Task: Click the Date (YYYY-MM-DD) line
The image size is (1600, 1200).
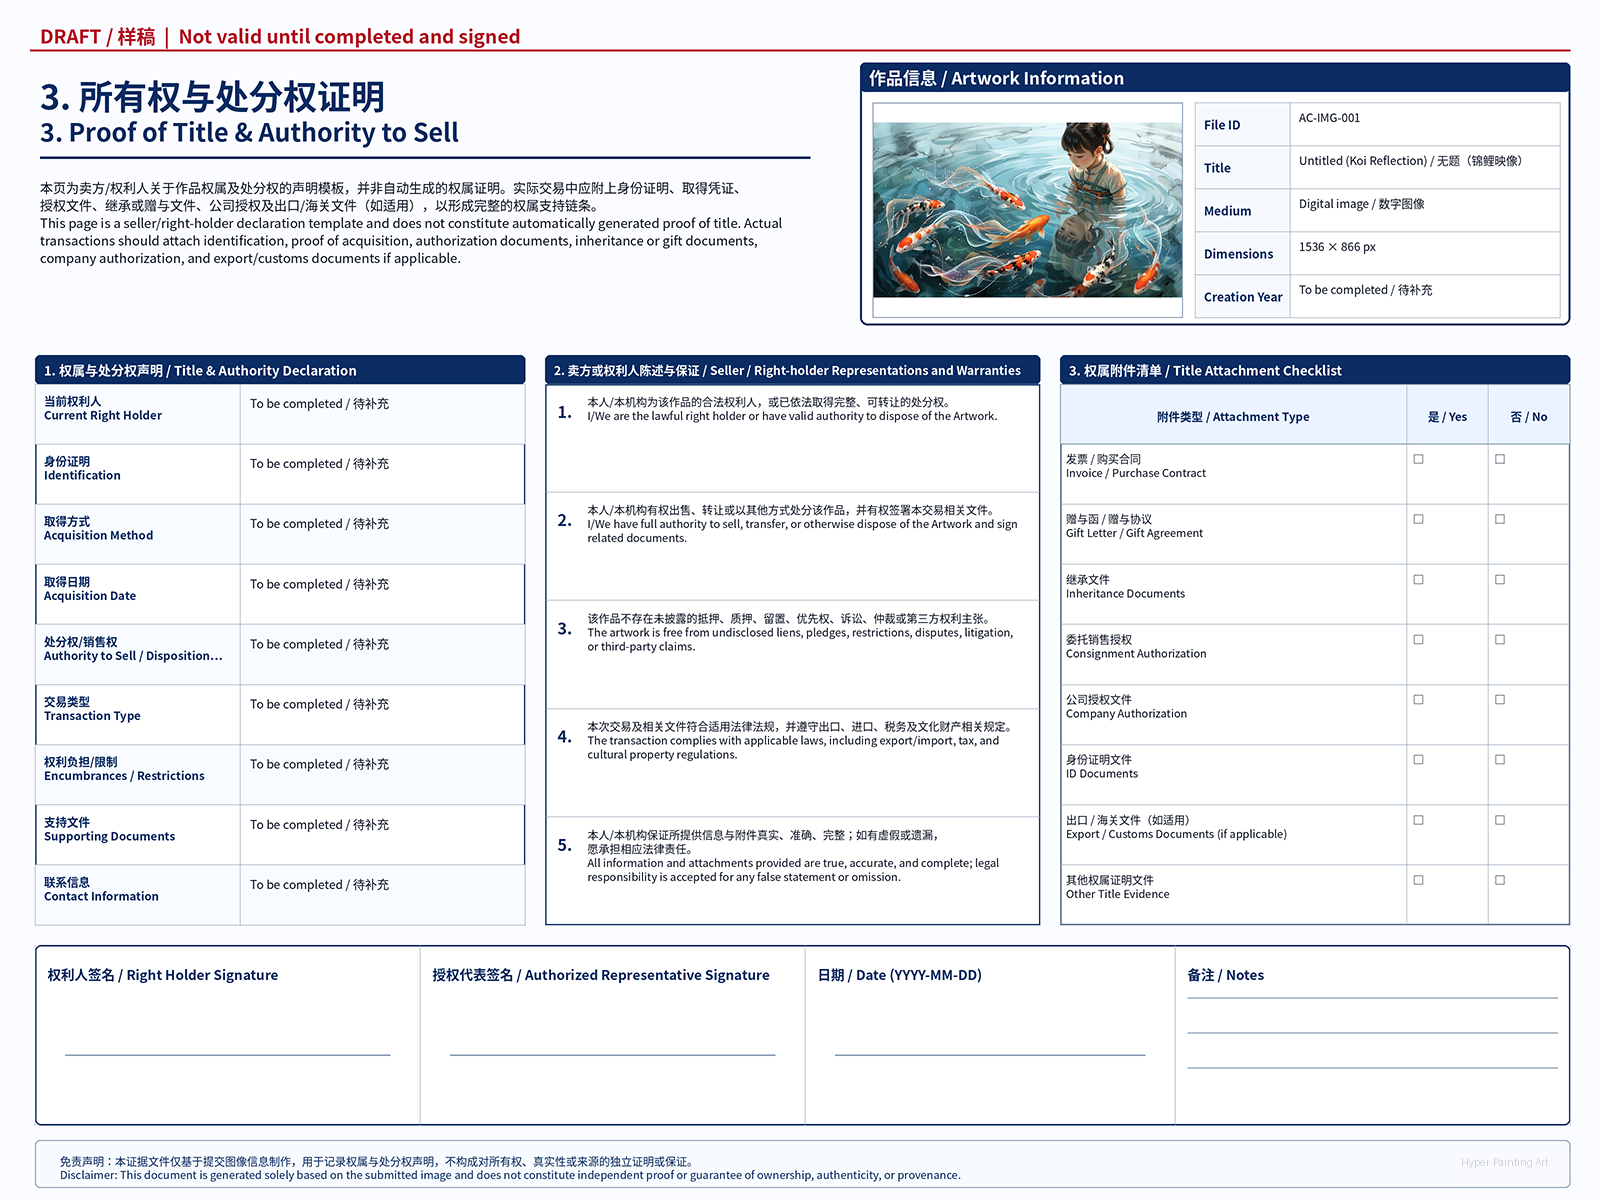Action: (990, 1054)
